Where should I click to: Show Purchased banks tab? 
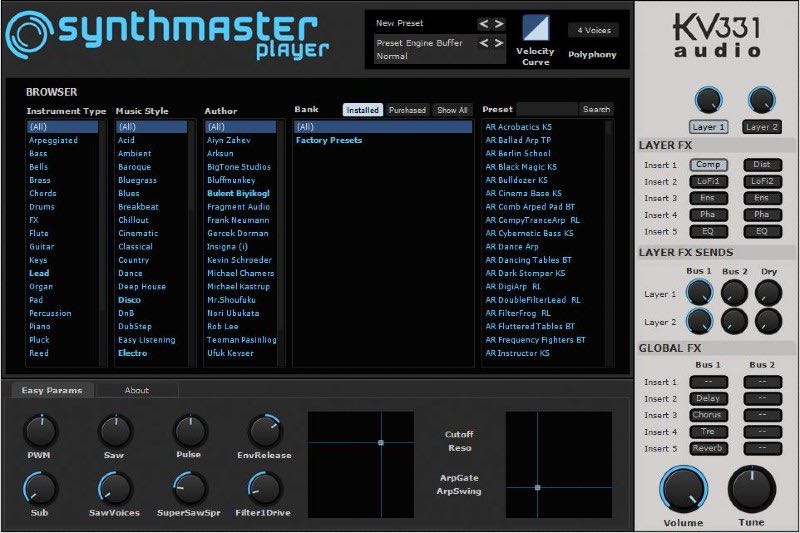coord(407,110)
